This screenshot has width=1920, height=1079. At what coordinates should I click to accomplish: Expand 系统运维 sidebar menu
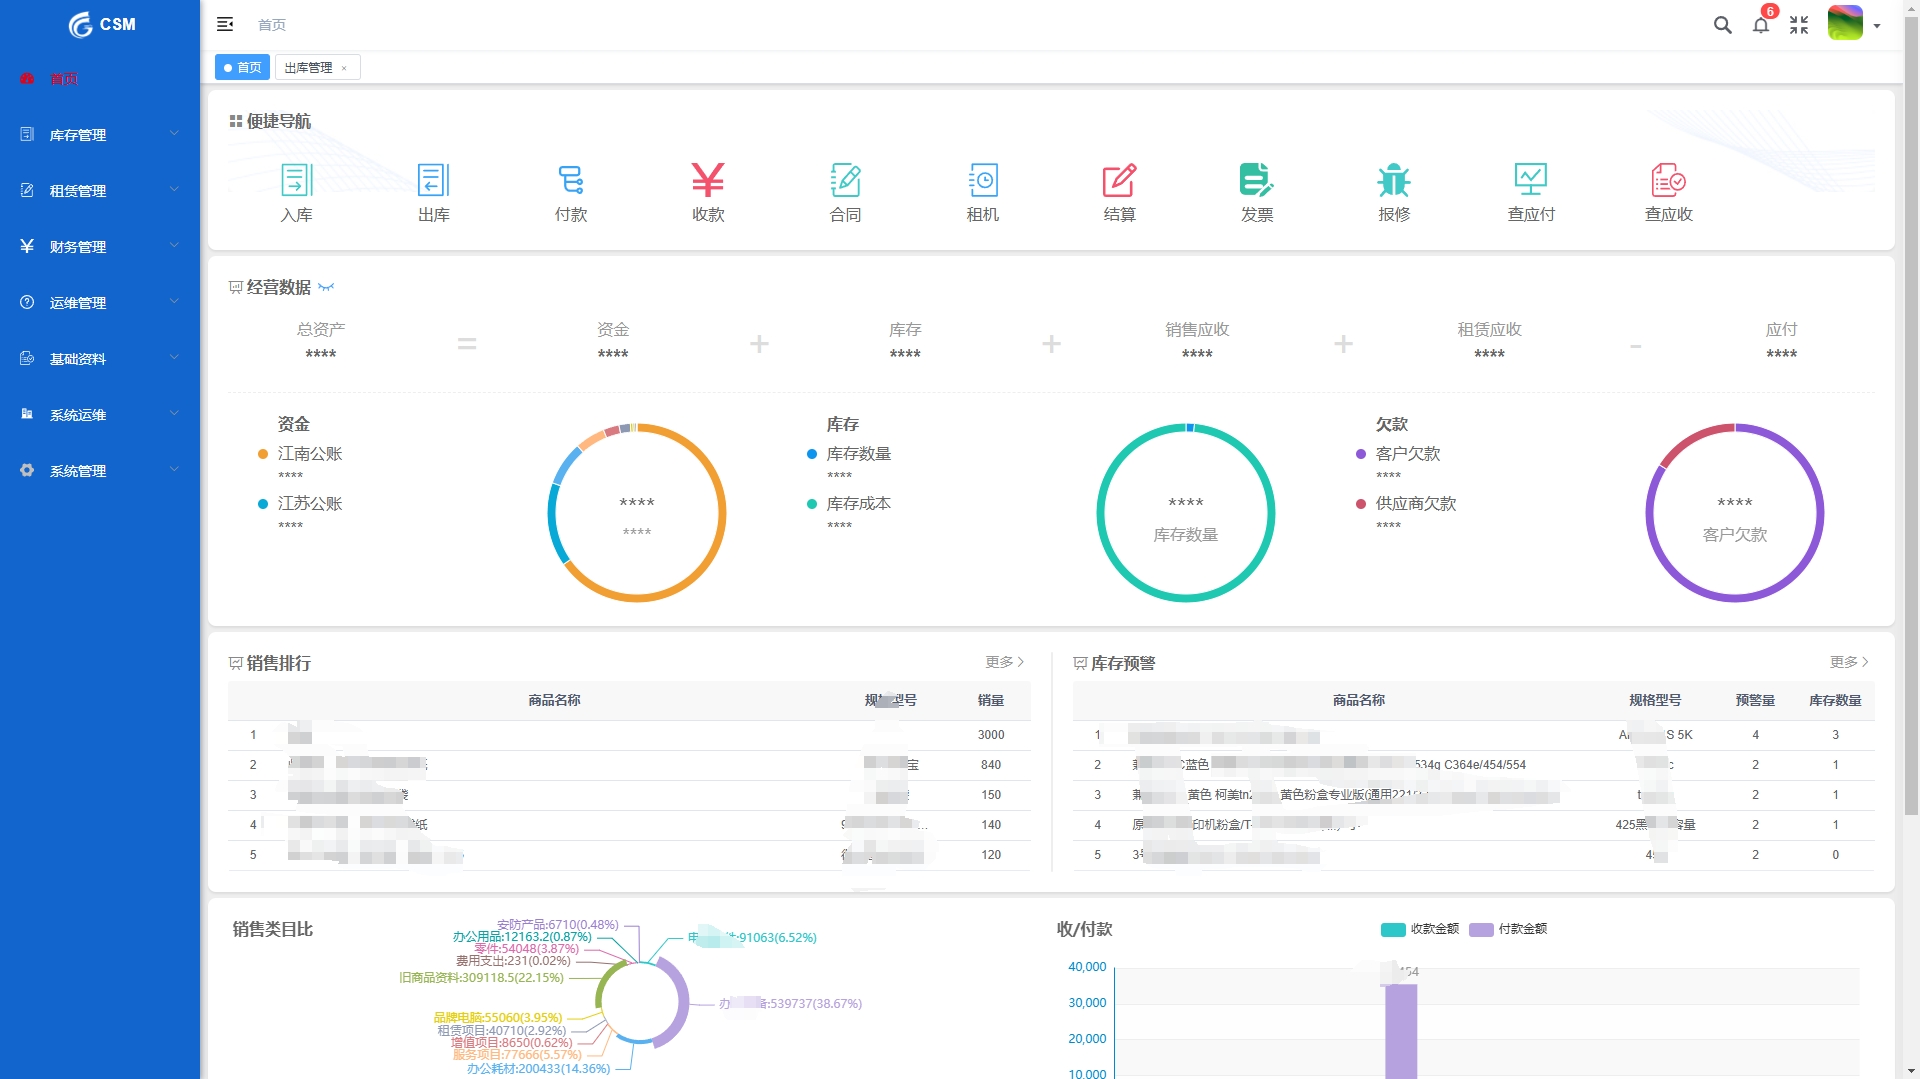[100, 414]
